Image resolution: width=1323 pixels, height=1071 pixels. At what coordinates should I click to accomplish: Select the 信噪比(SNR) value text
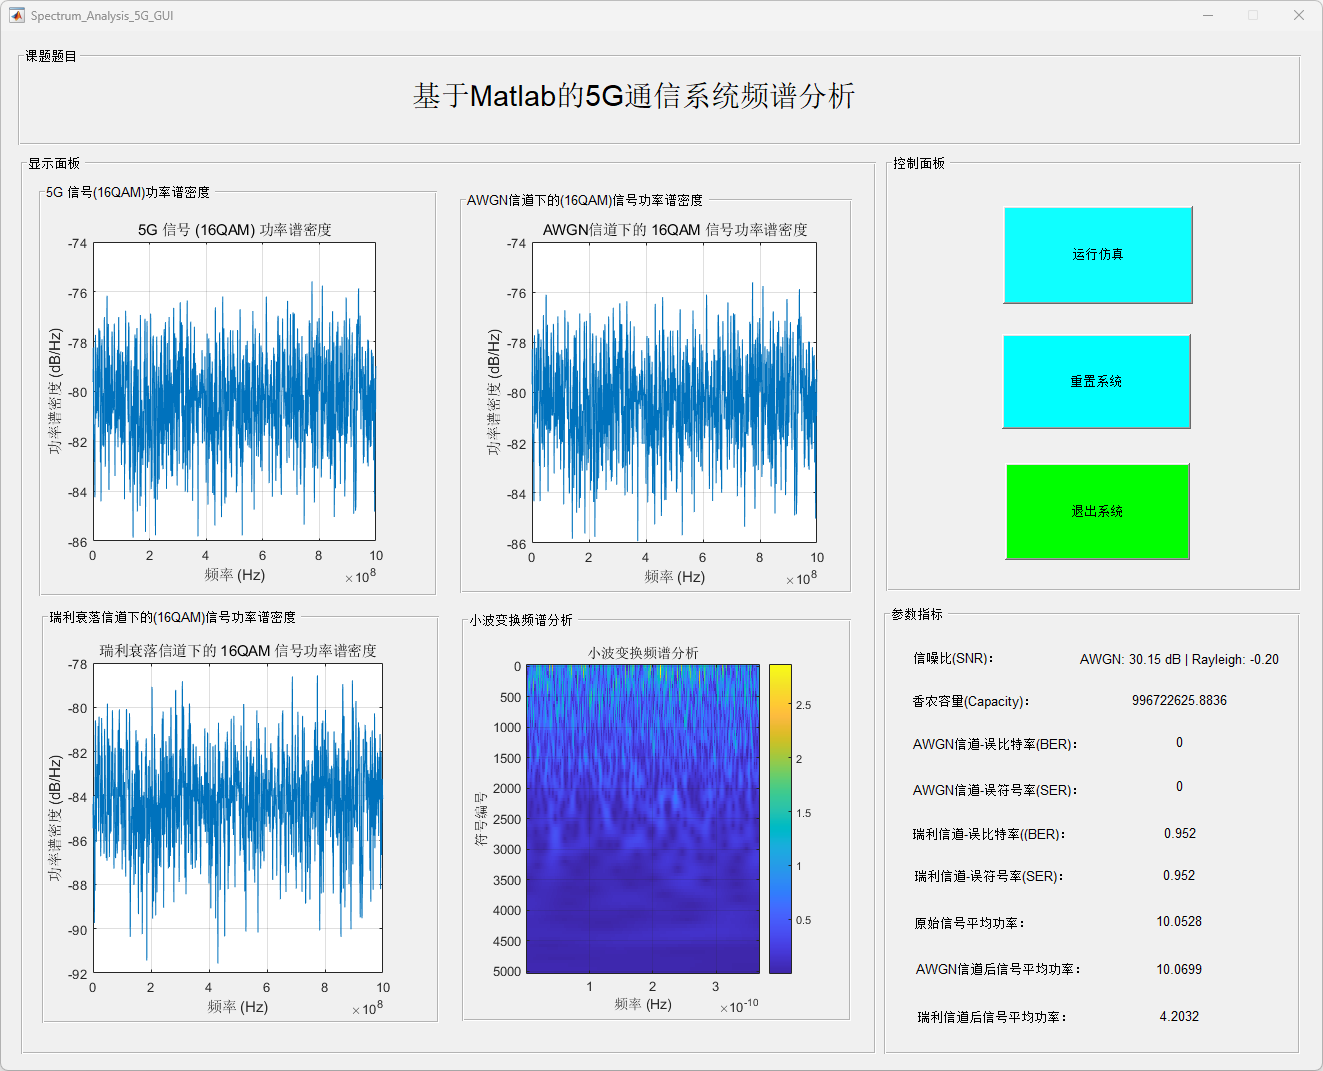click(1178, 660)
